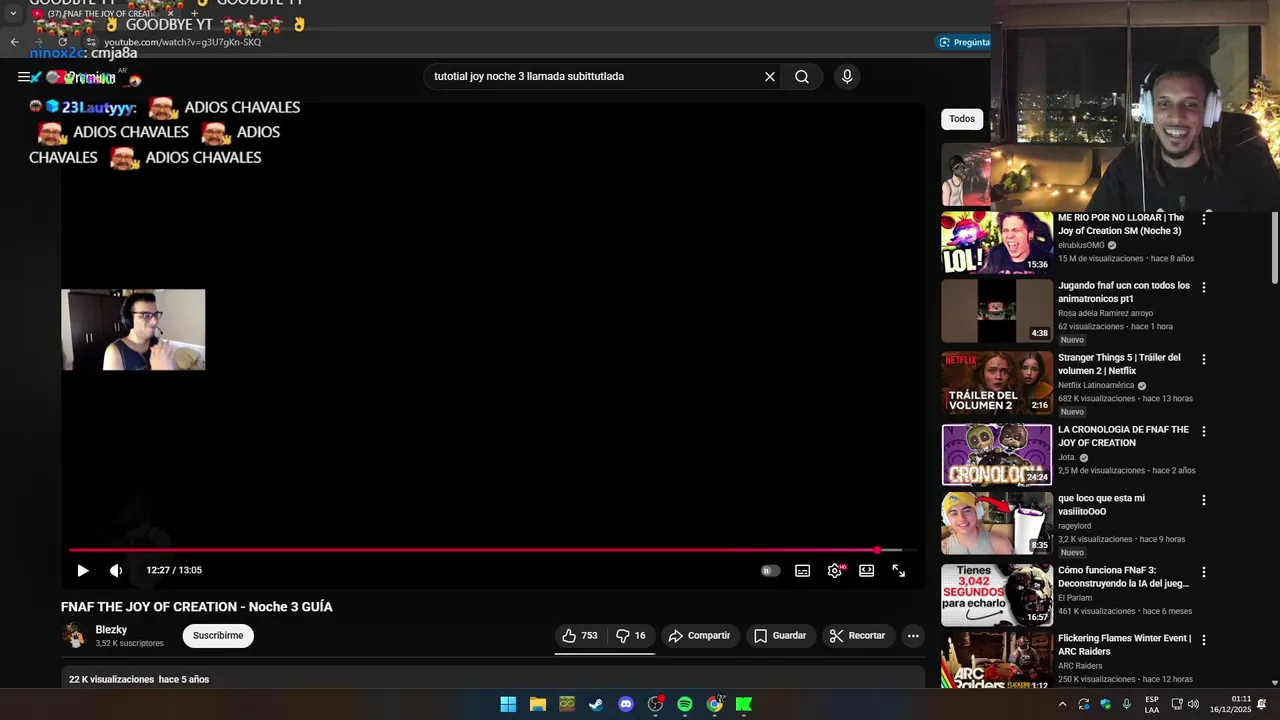Click the Netflix Latinoamérica channel name
The width and height of the screenshot is (1280, 720).
[1096, 385]
